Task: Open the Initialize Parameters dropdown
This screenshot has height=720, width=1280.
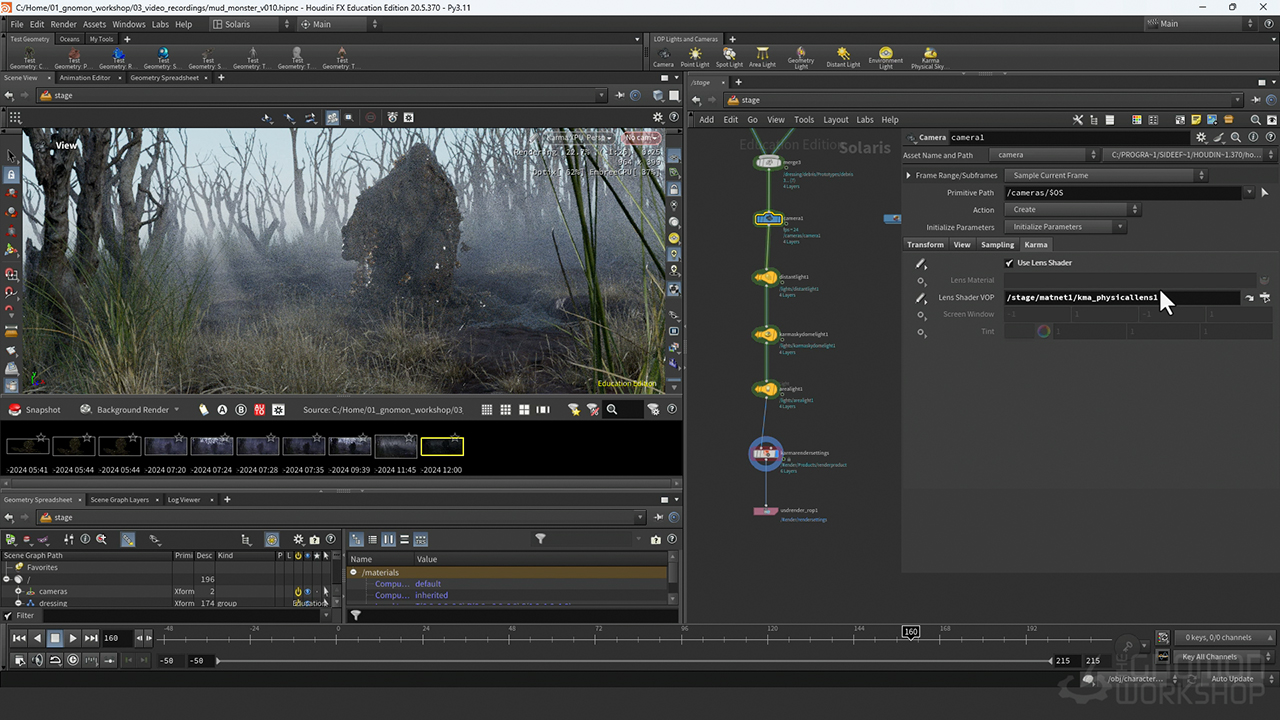Action: 1065,227
